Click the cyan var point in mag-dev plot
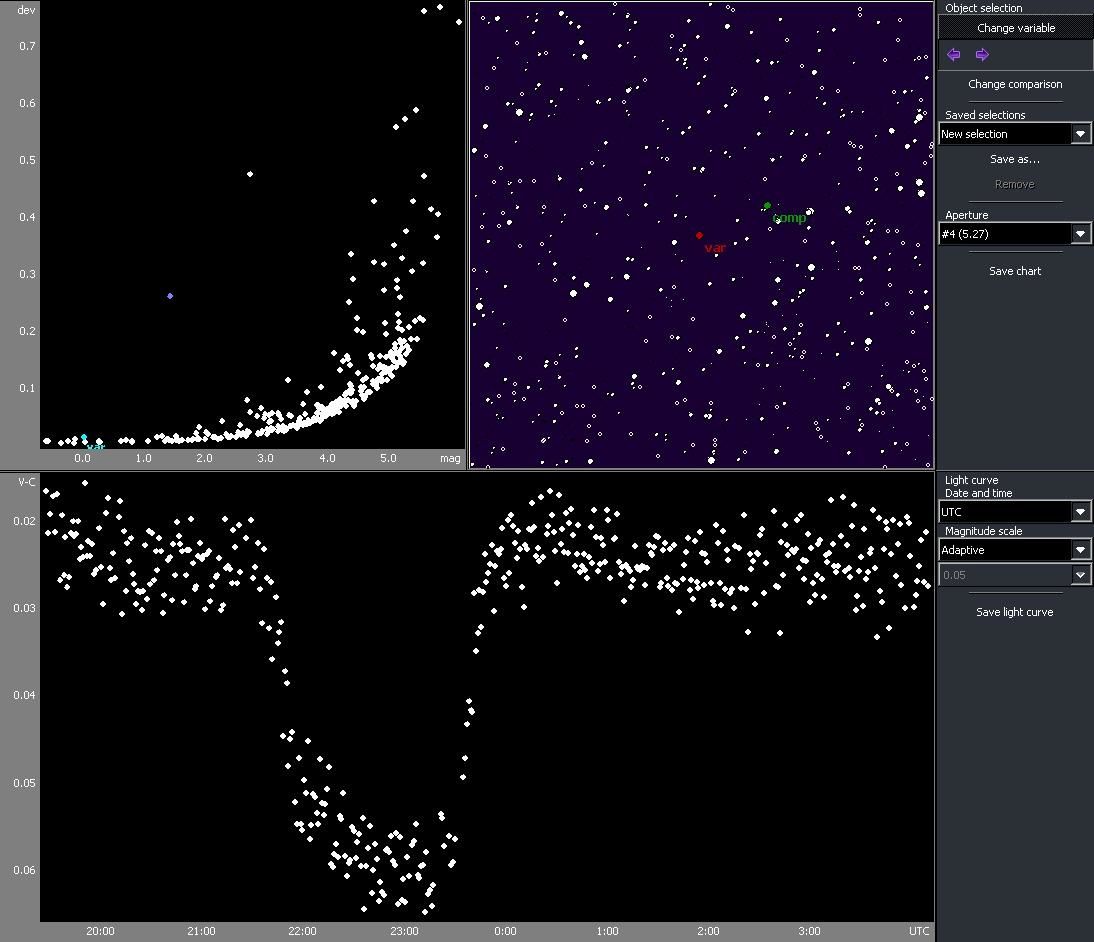1094x942 pixels. pos(84,438)
